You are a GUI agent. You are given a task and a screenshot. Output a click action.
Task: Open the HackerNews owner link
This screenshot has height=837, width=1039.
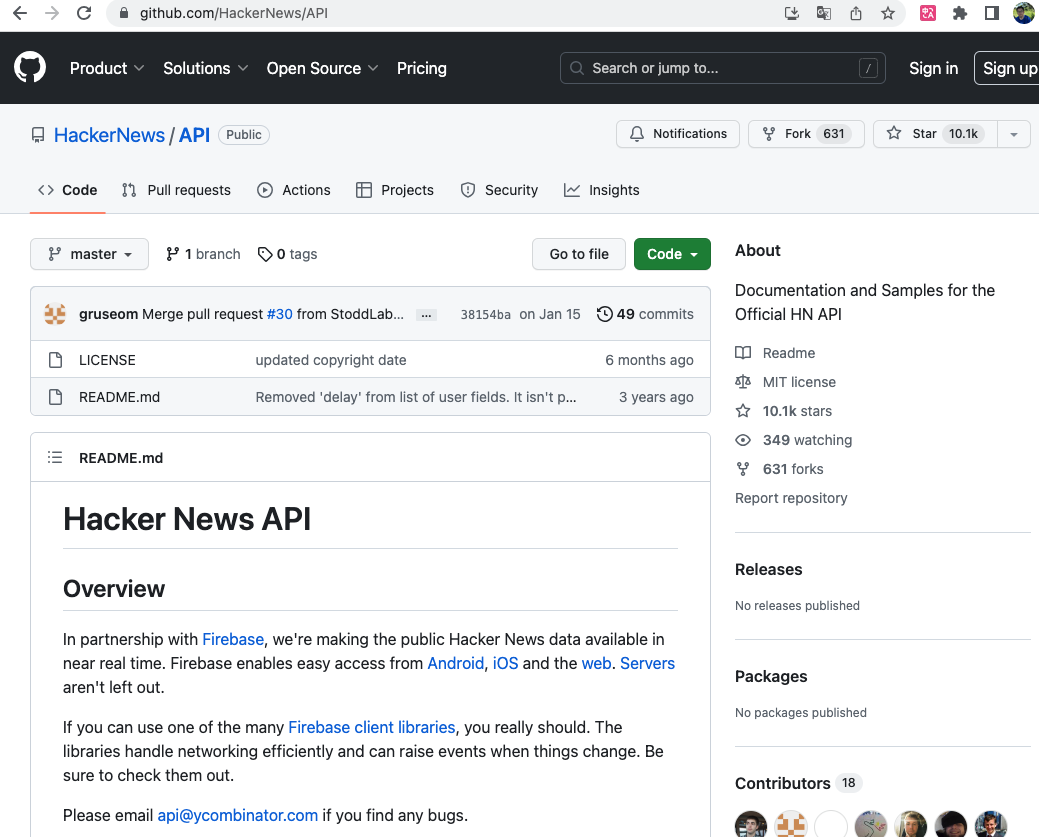coord(109,135)
